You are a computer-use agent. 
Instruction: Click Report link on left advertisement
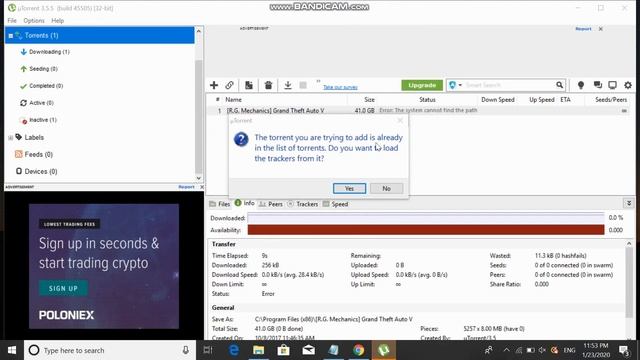(x=186, y=187)
